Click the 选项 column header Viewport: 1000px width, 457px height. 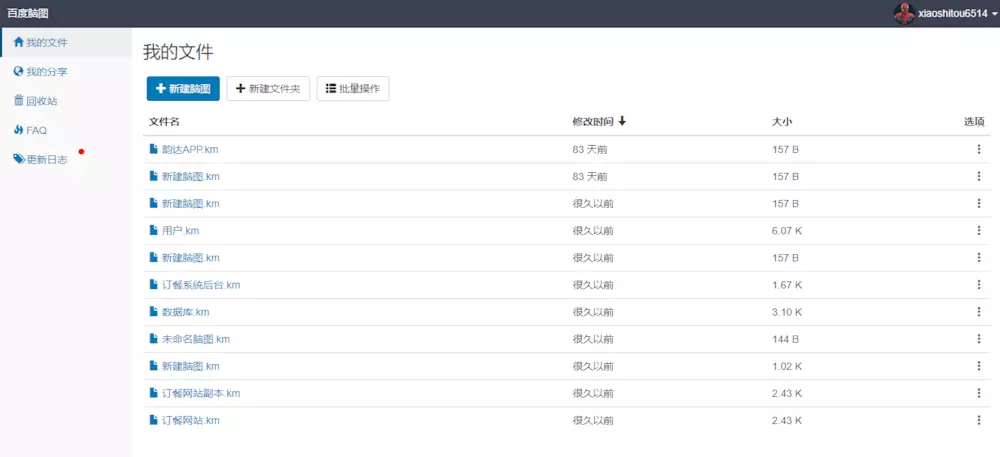974,122
